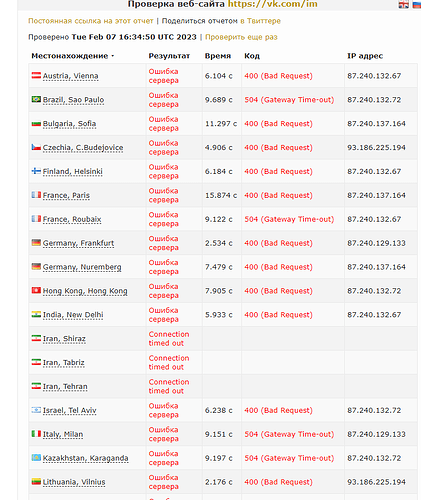
Task: Open Постоянная ссылка на этот отчет link
Action: [x=91, y=21]
